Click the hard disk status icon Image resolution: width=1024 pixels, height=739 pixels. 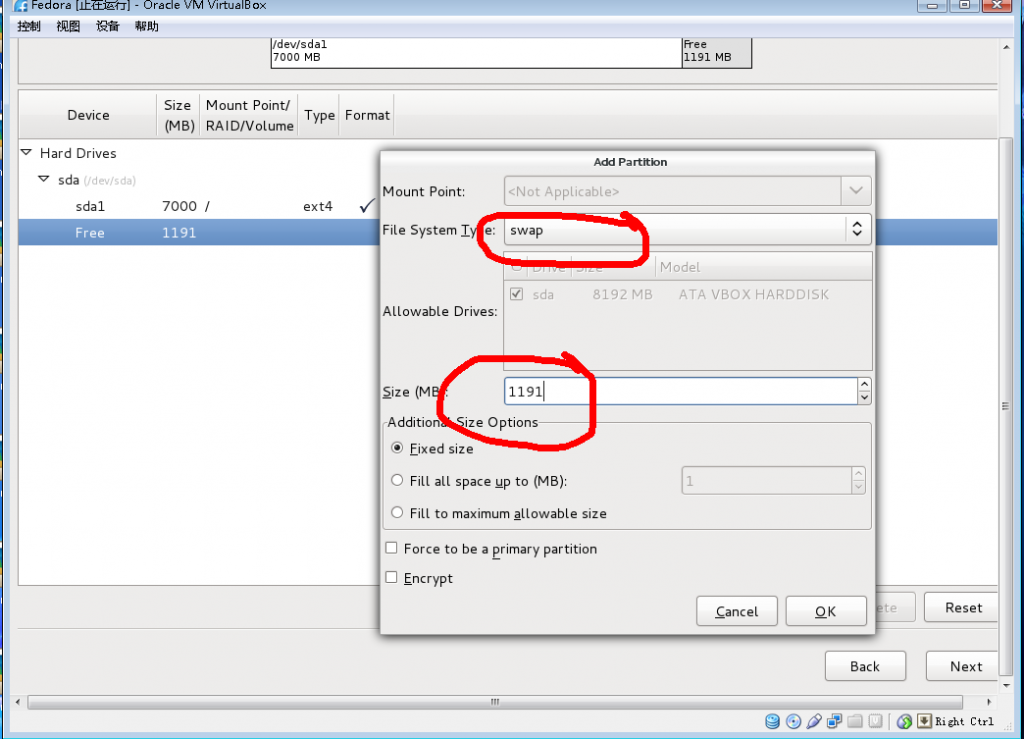[x=772, y=721]
